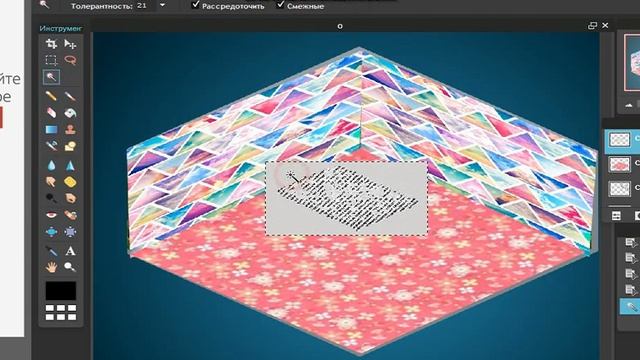This screenshot has width=640, height=360.
Task: Maximize the image document window
Action: click(592, 26)
